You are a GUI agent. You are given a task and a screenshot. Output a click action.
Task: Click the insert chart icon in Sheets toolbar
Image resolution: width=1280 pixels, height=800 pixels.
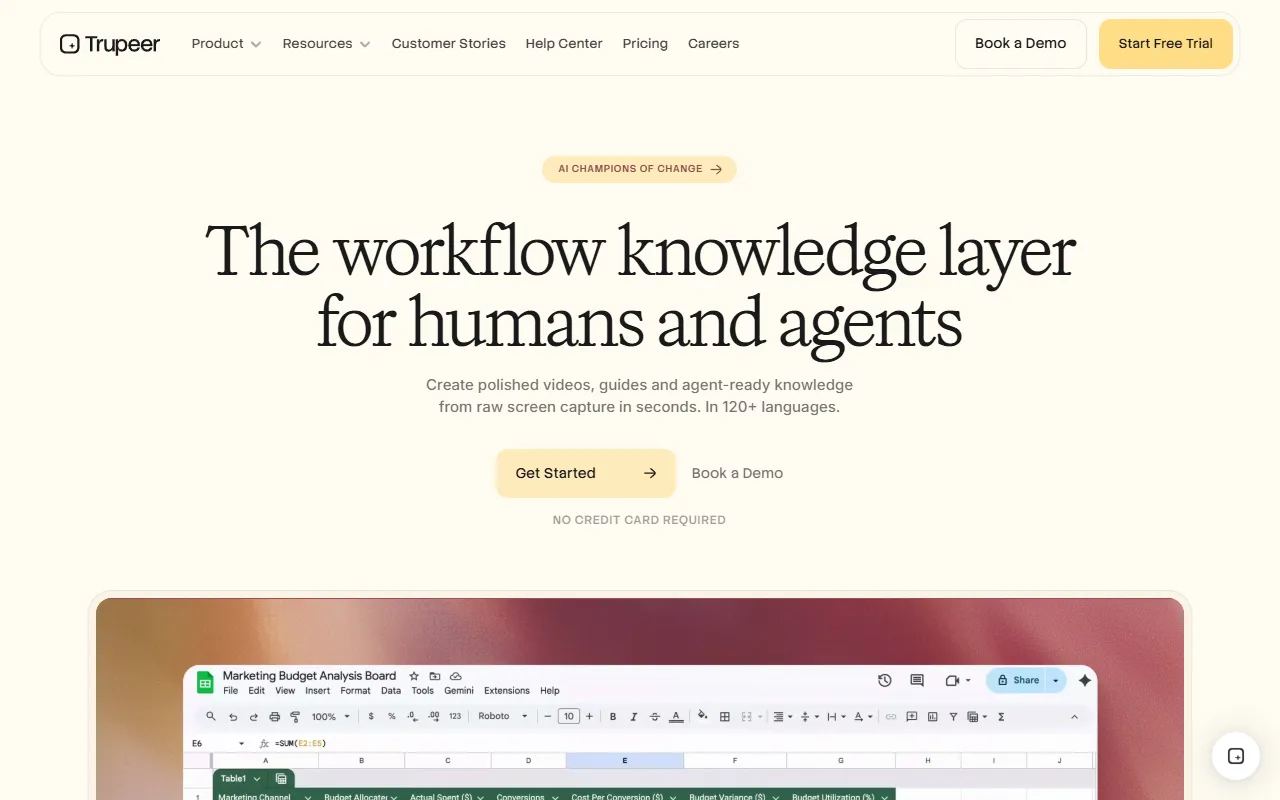pos(933,716)
